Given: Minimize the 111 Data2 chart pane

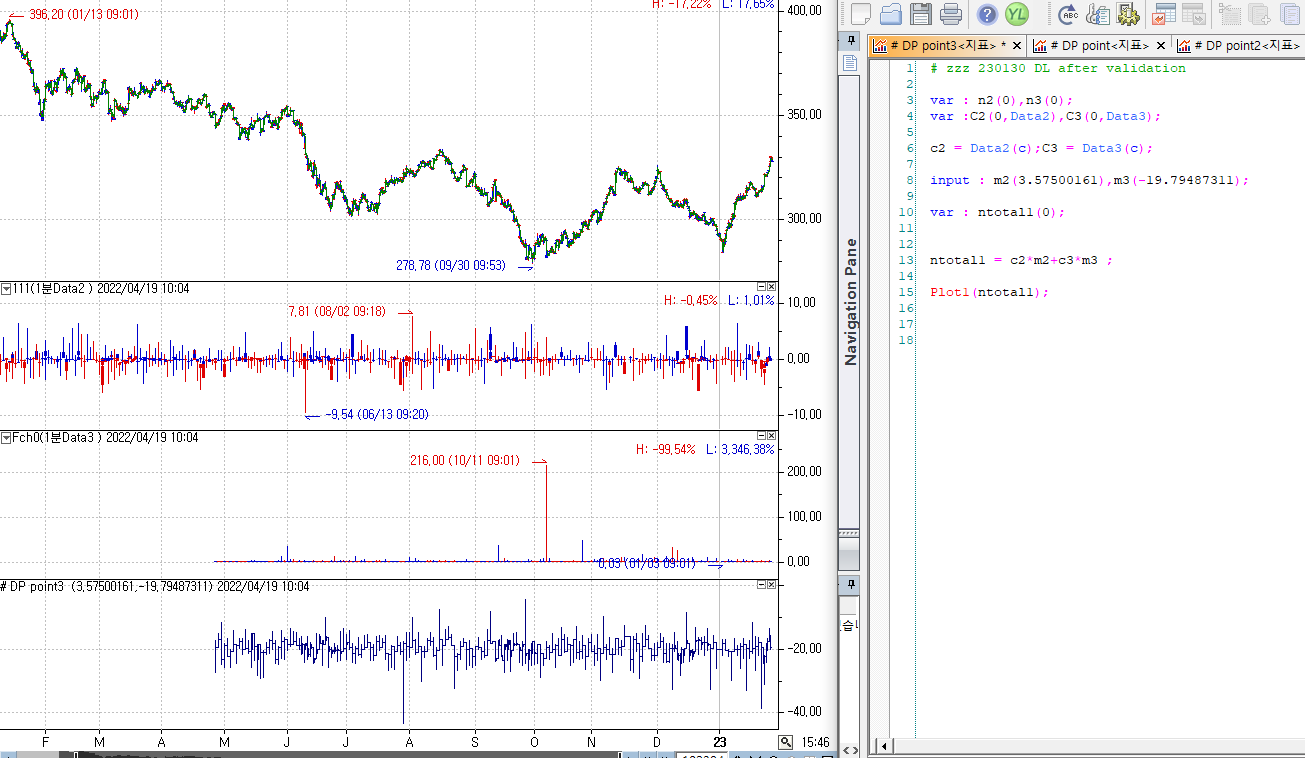Looking at the screenshot, I should click(x=761, y=287).
